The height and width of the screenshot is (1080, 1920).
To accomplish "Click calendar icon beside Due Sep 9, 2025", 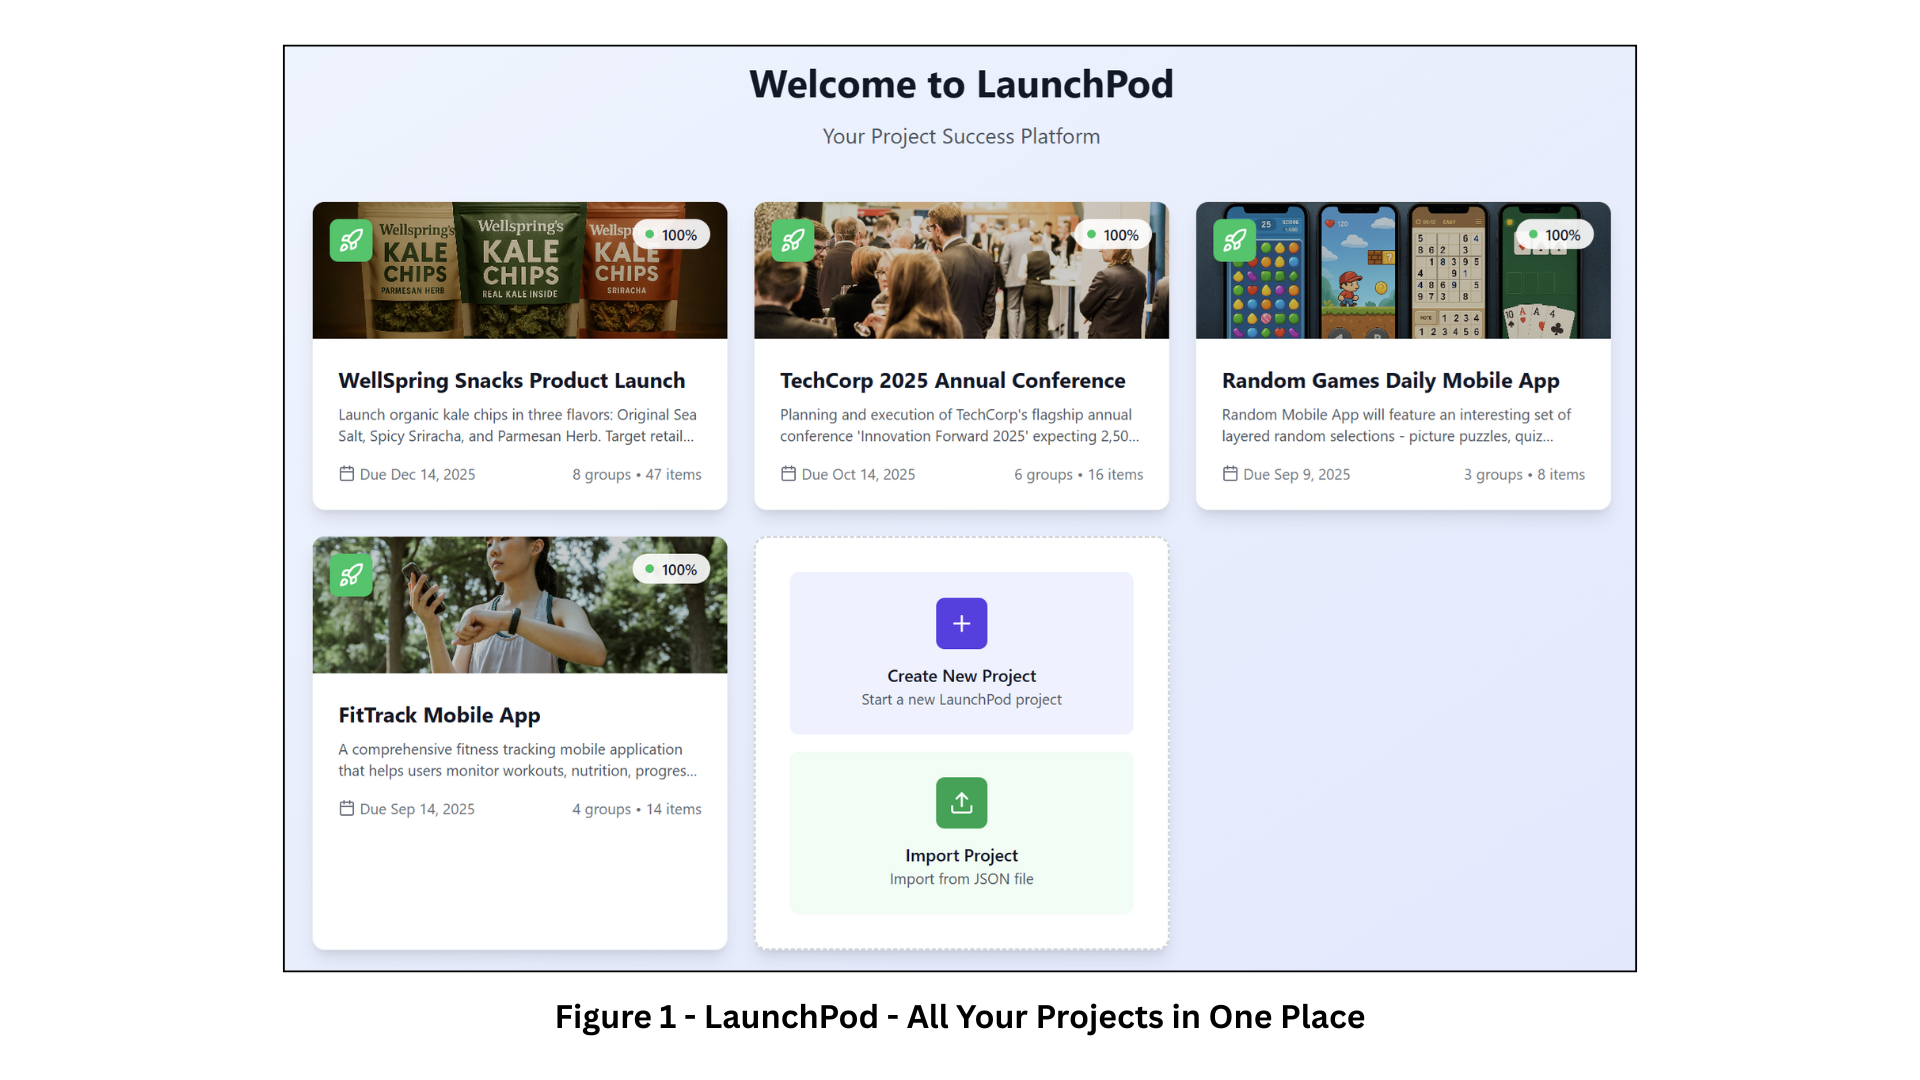I will tap(1230, 474).
